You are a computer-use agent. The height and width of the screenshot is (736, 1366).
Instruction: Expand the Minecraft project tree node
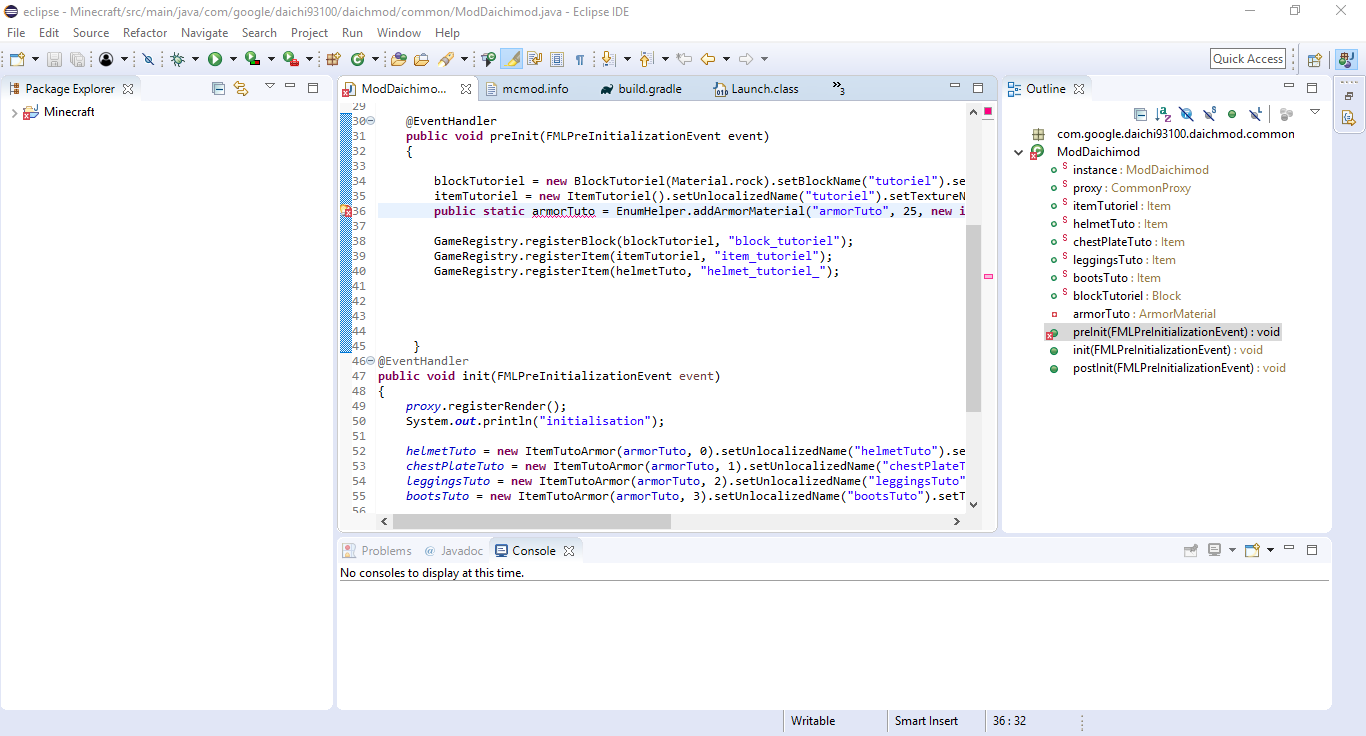[x=14, y=113]
